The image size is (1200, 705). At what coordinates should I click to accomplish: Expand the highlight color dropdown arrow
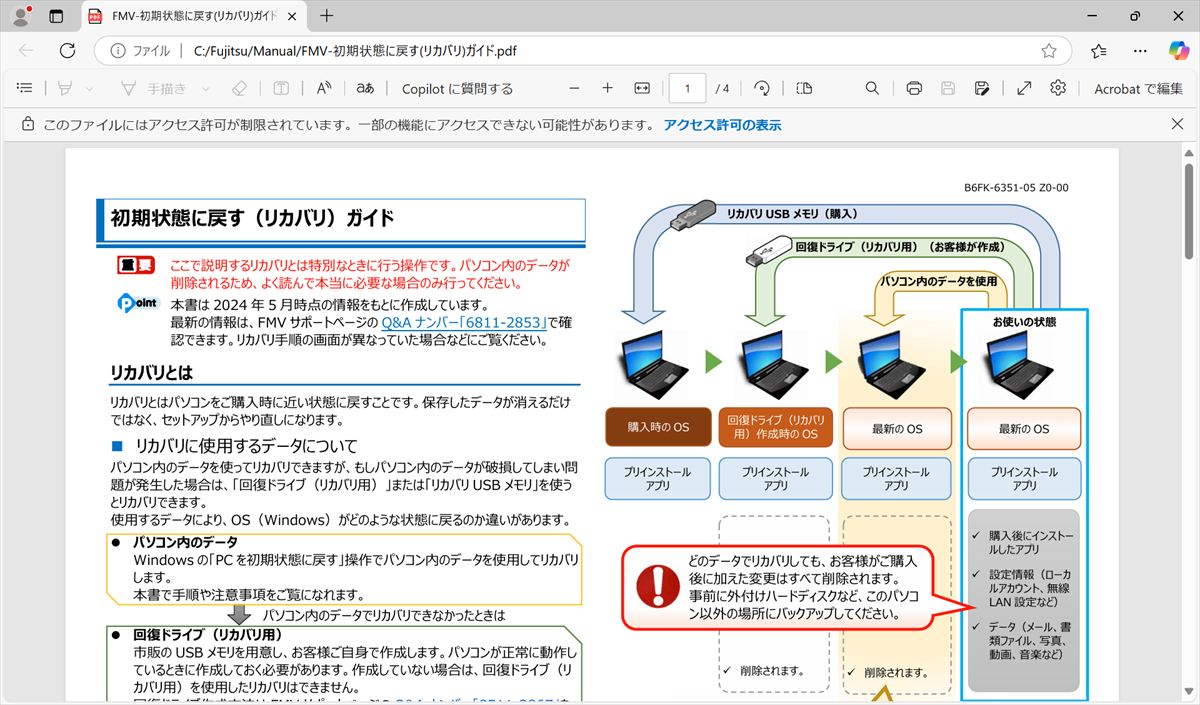coord(90,88)
